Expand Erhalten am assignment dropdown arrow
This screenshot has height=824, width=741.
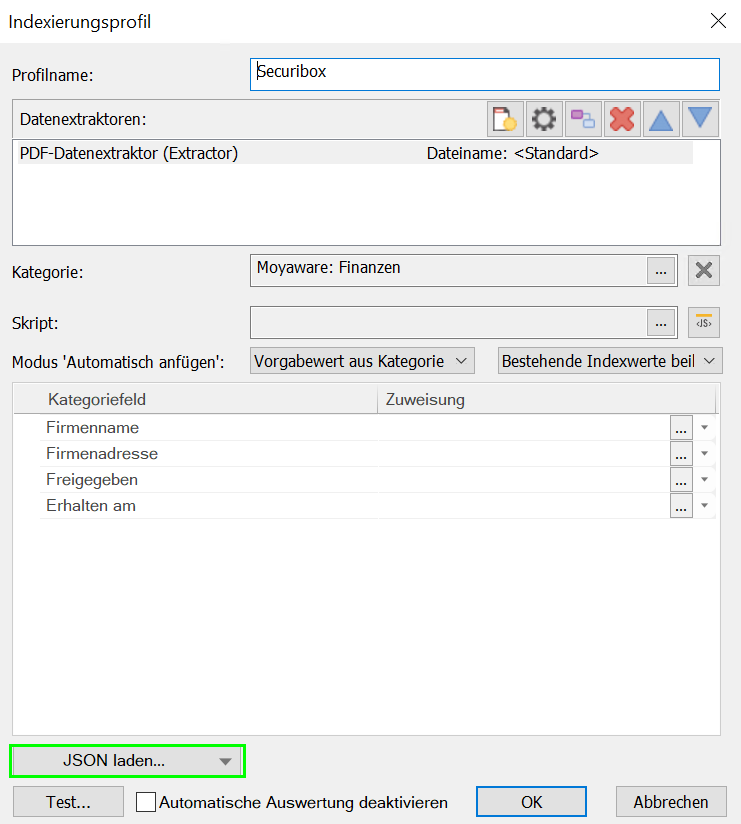pyautogui.click(x=704, y=505)
